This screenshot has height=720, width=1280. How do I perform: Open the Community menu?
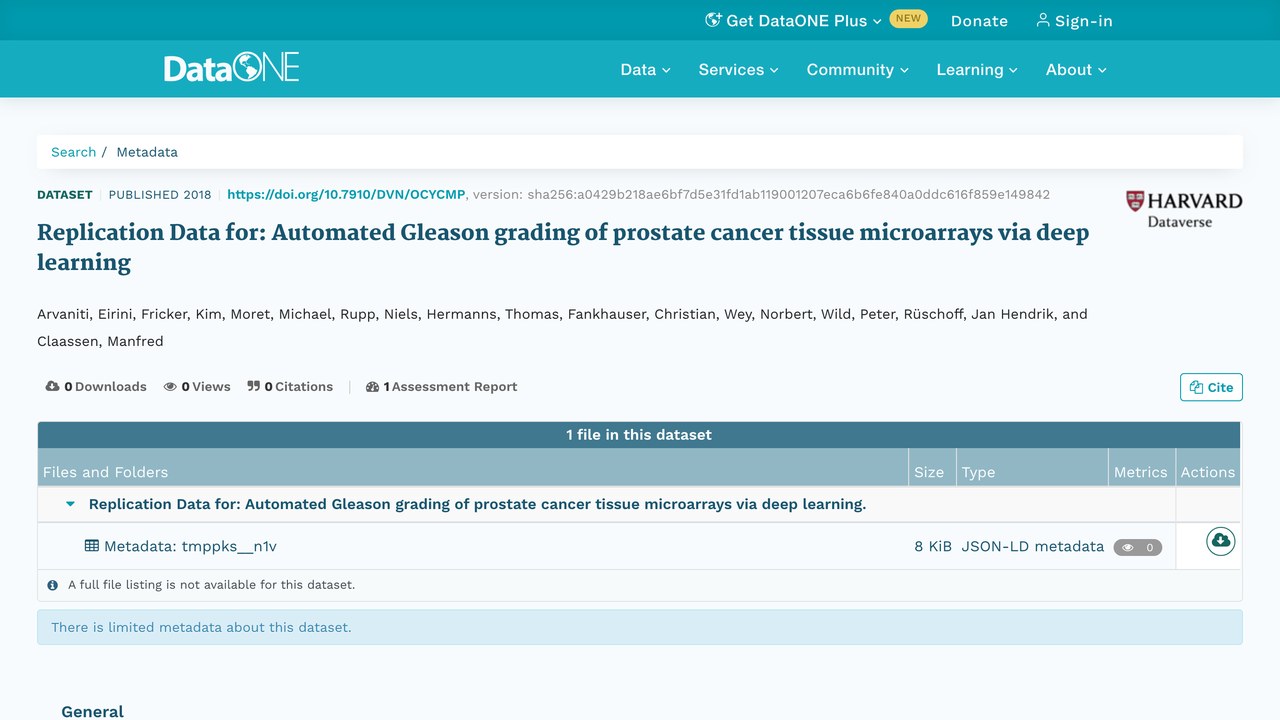tap(857, 69)
